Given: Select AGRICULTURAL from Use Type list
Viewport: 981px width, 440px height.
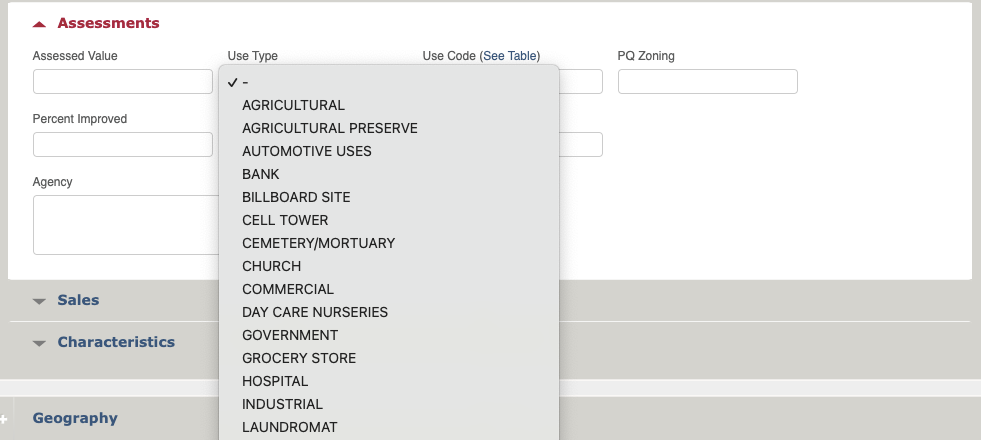Looking at the screenshot, I should [x=389, y=105].
